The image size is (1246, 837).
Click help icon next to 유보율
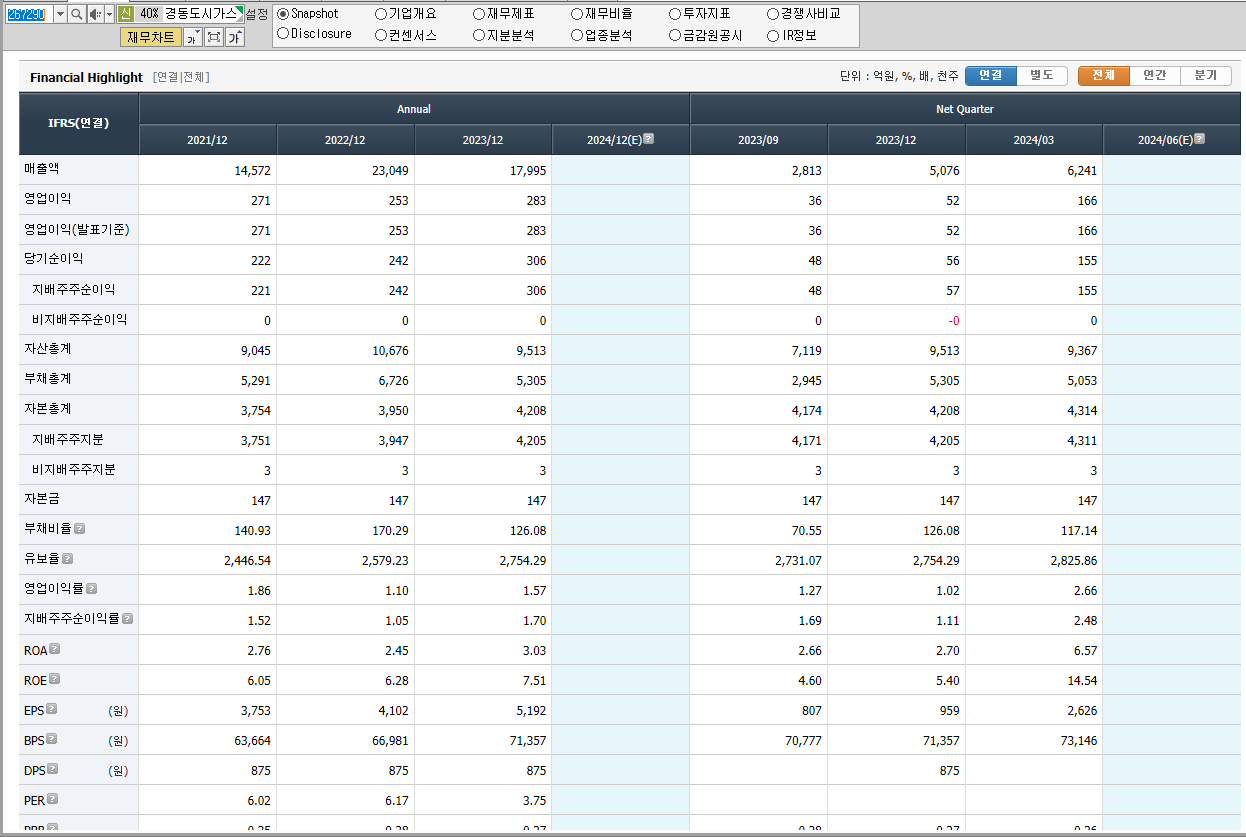68,559
